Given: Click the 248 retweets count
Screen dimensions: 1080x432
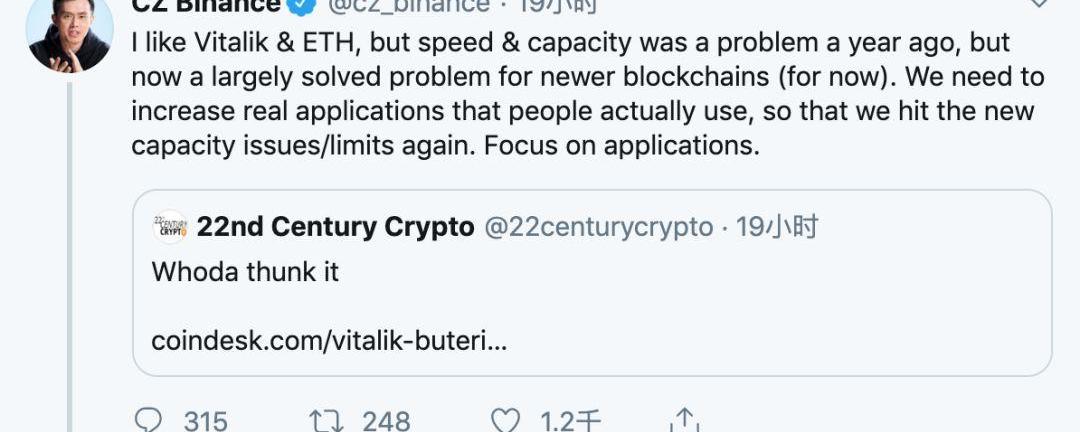Looking at the screenshot, I should click(x=386, y=421).
